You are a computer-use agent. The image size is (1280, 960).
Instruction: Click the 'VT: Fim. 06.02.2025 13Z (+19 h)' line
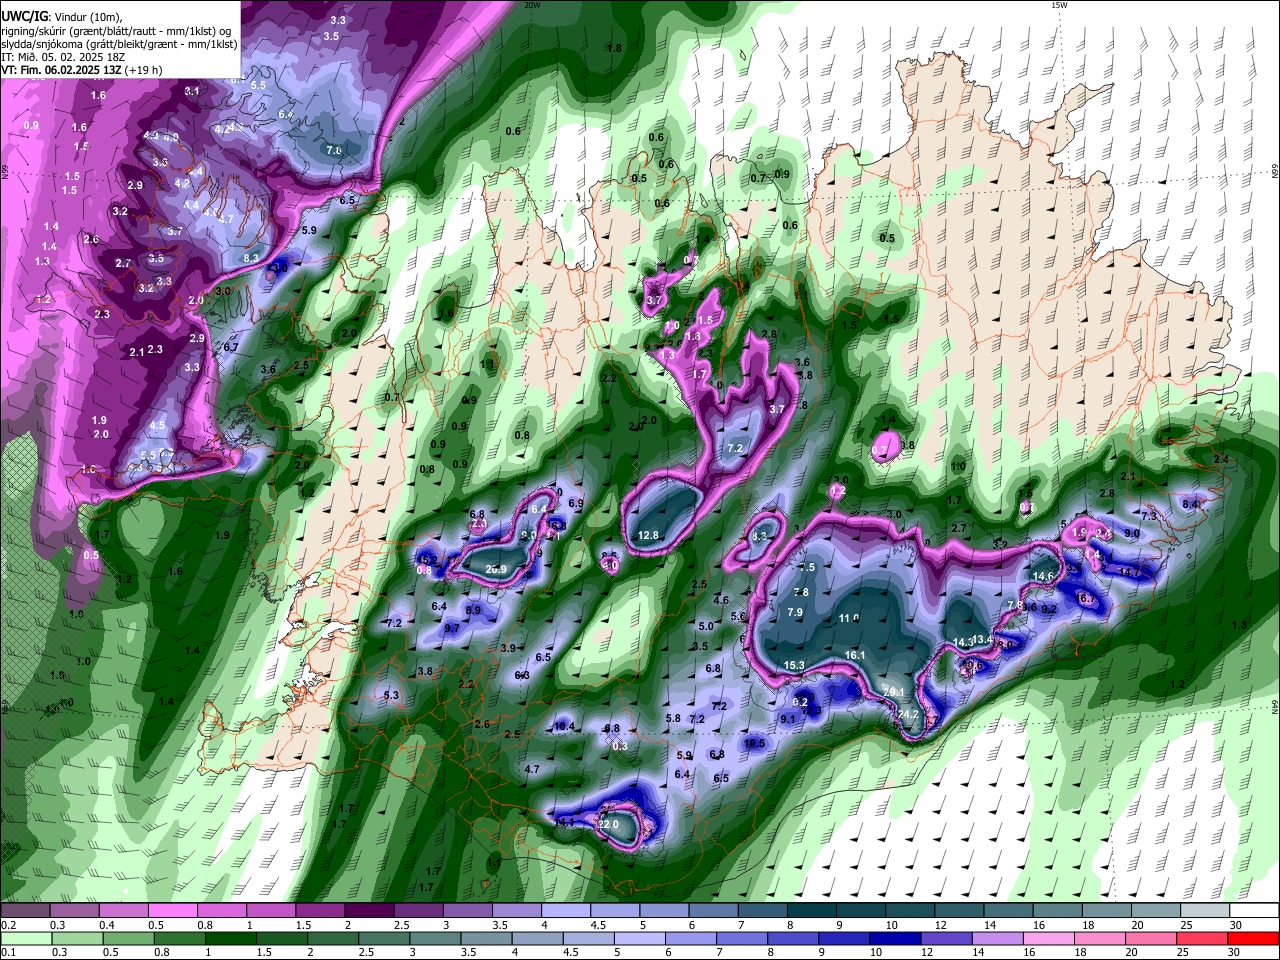point(82,70)
